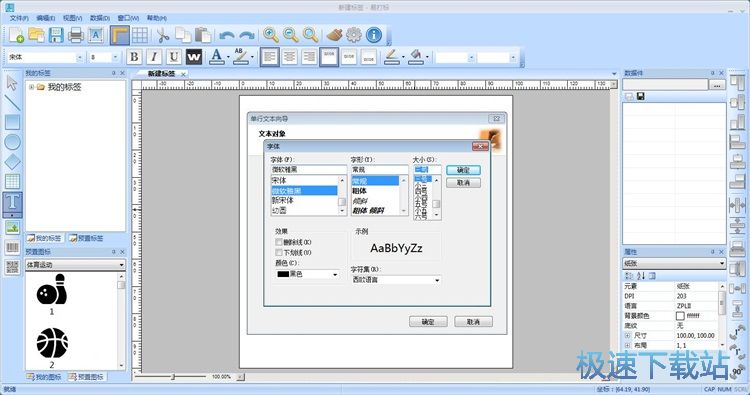Image resolution: width=750 pixels, height=395 pixels.
Task: Open the blue info icon
Action: click(374, 35)
